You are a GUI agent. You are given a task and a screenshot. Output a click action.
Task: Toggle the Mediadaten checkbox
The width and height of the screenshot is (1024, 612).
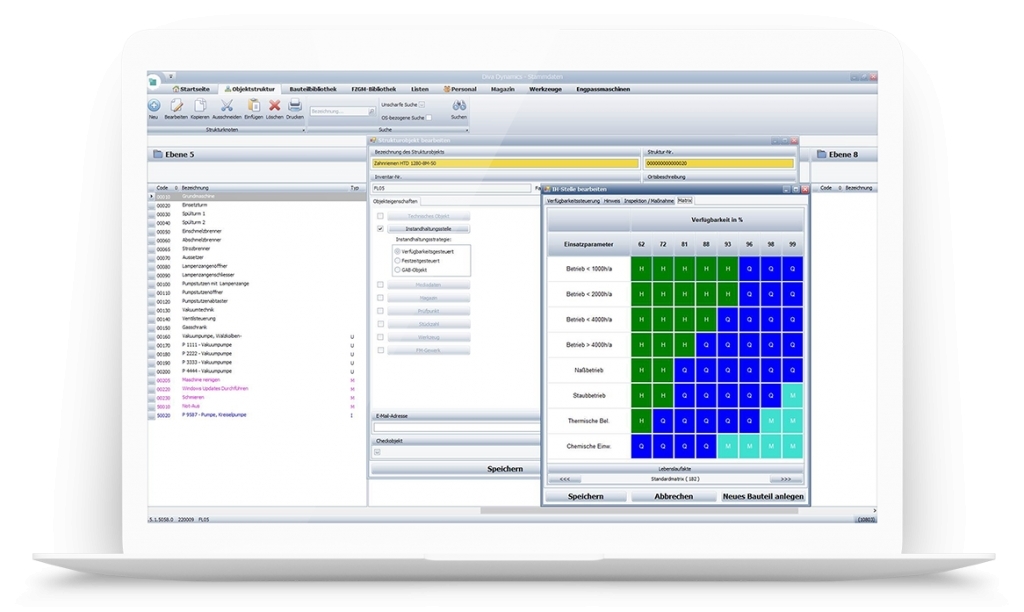point(380,285)
